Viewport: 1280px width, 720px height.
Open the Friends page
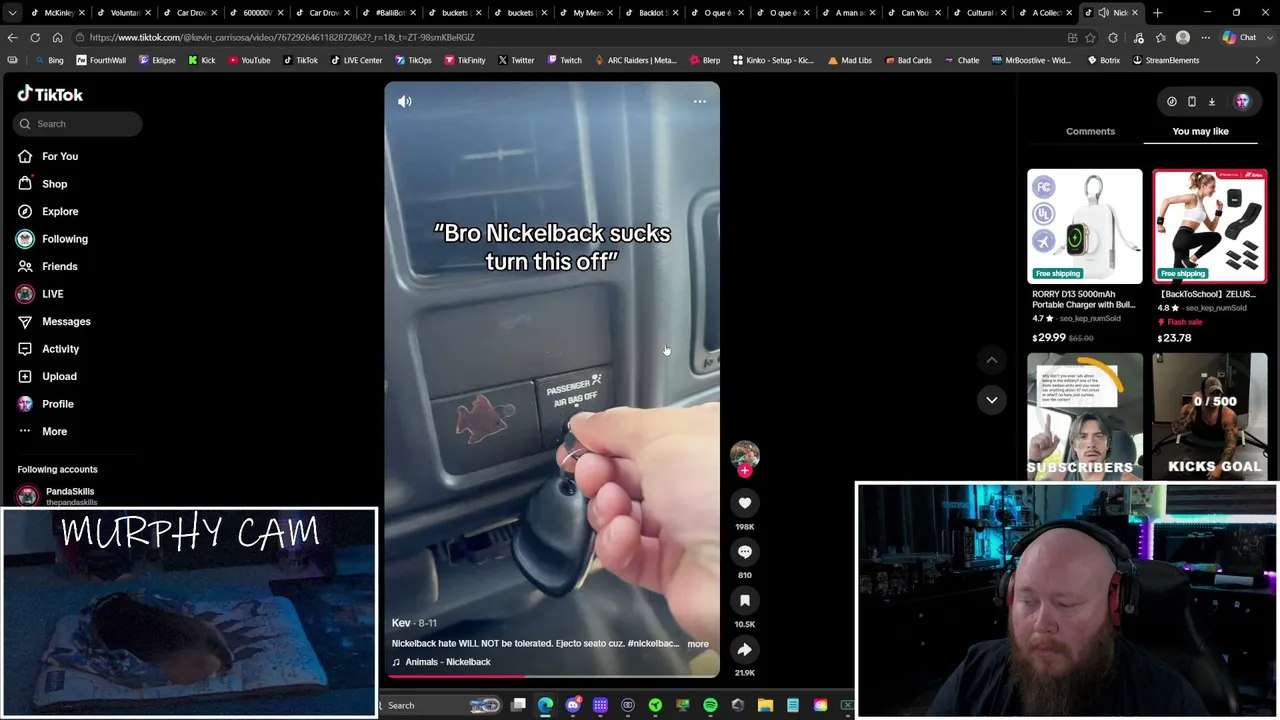pos(60,266)
